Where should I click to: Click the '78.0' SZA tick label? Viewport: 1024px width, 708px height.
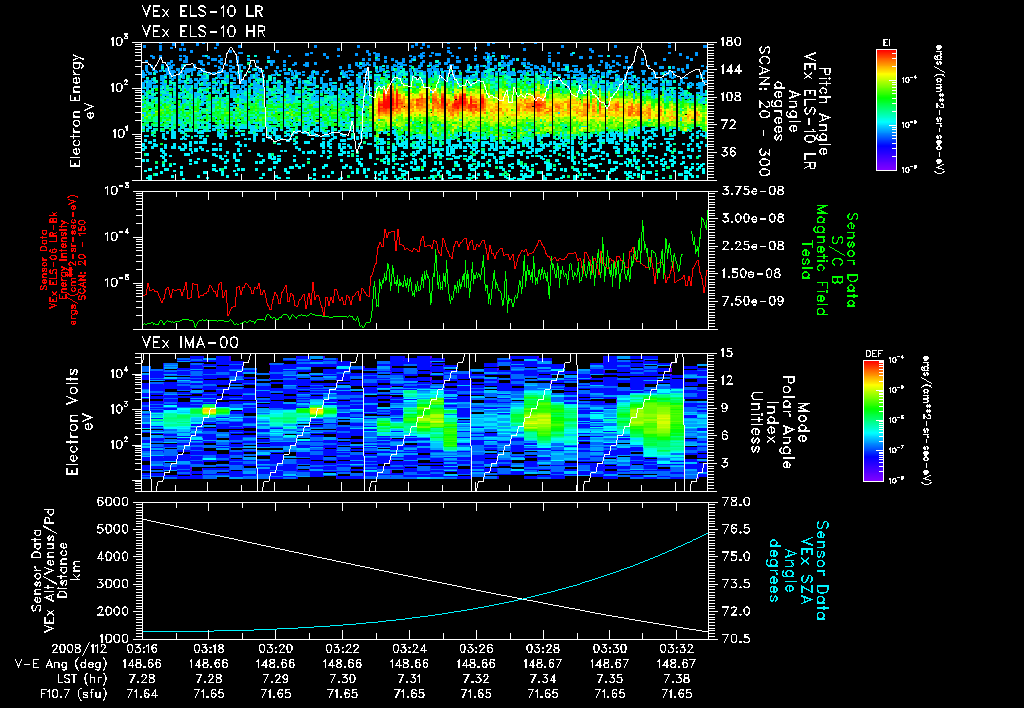coord(735,502)
